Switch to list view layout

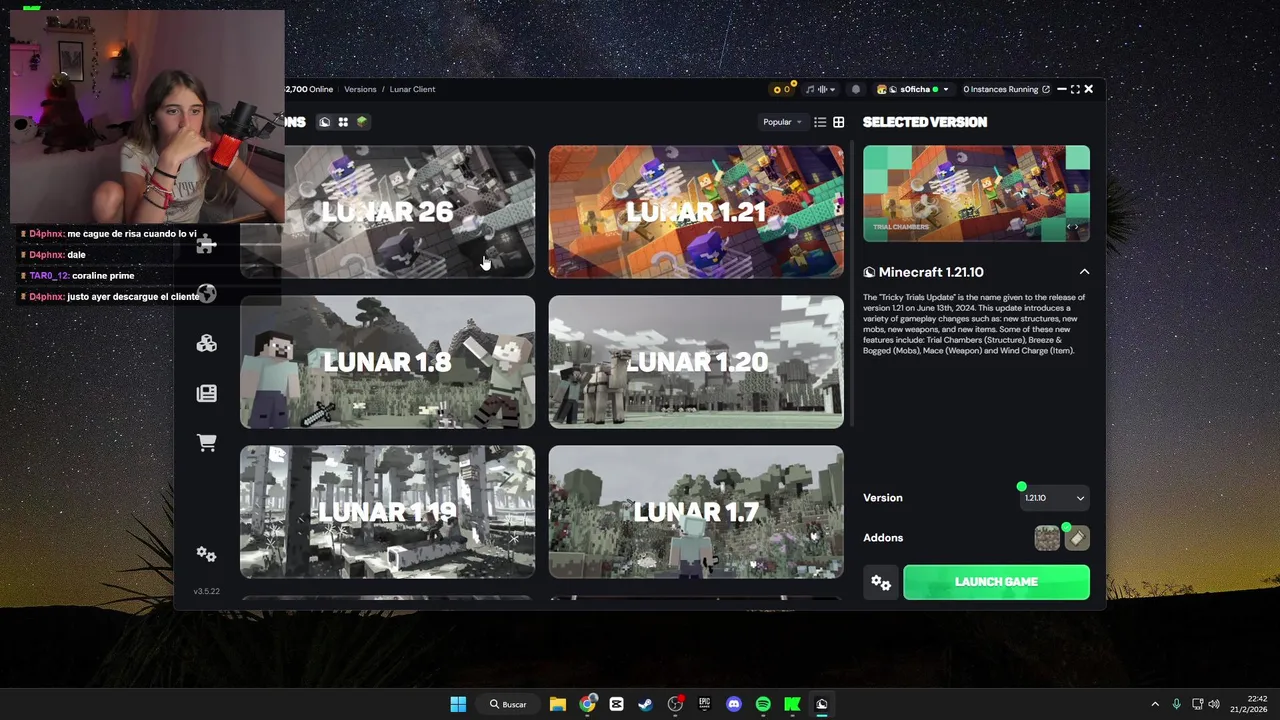[x=820, y=122]
